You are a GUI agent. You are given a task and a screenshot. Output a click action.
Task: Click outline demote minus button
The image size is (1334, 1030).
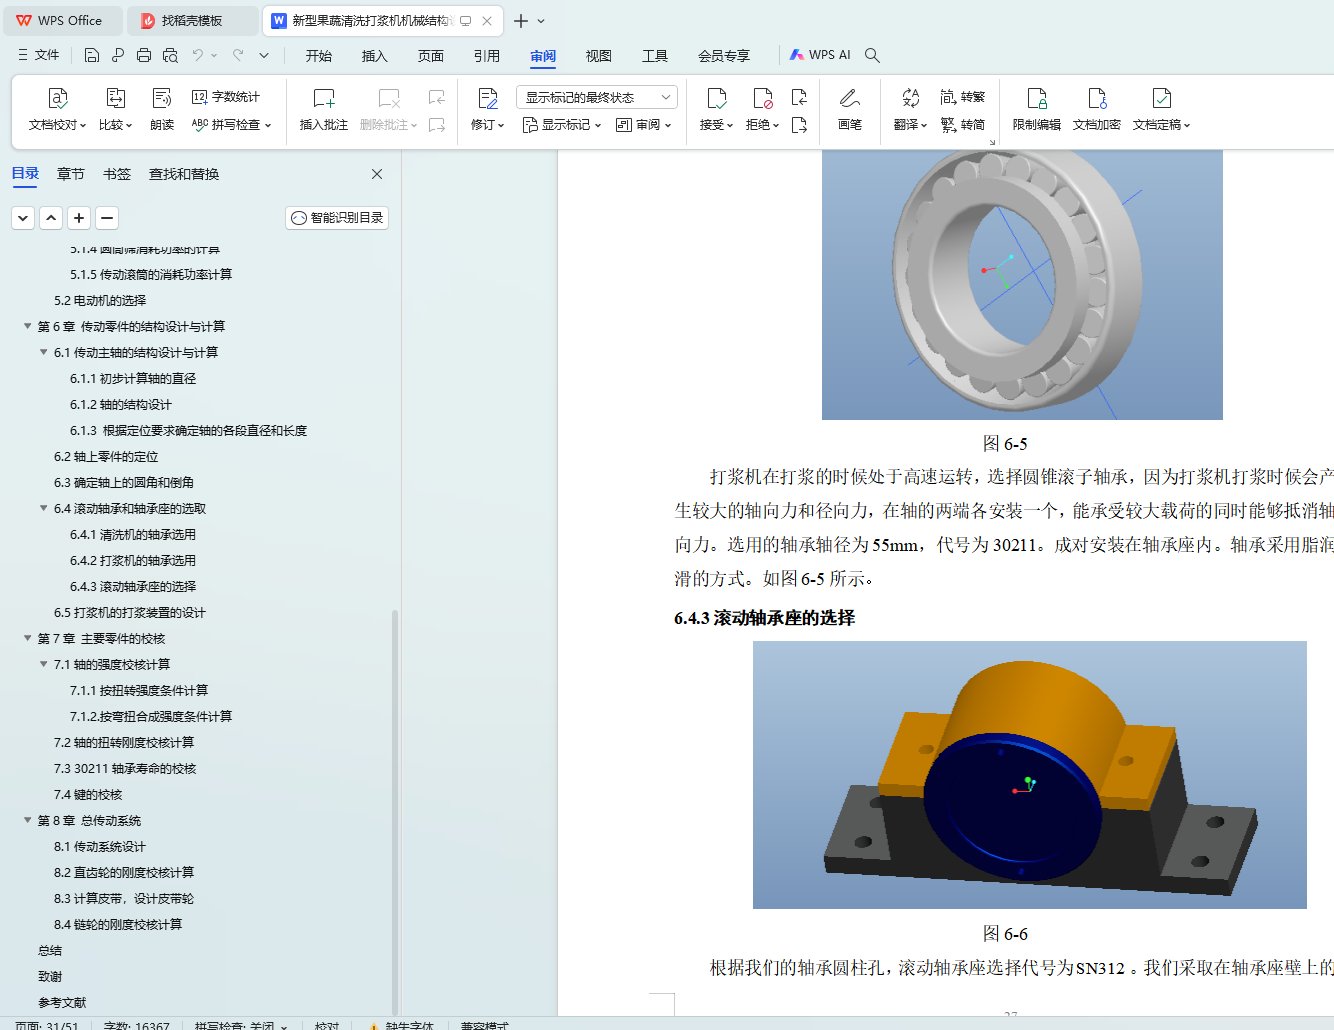(107, 218)
